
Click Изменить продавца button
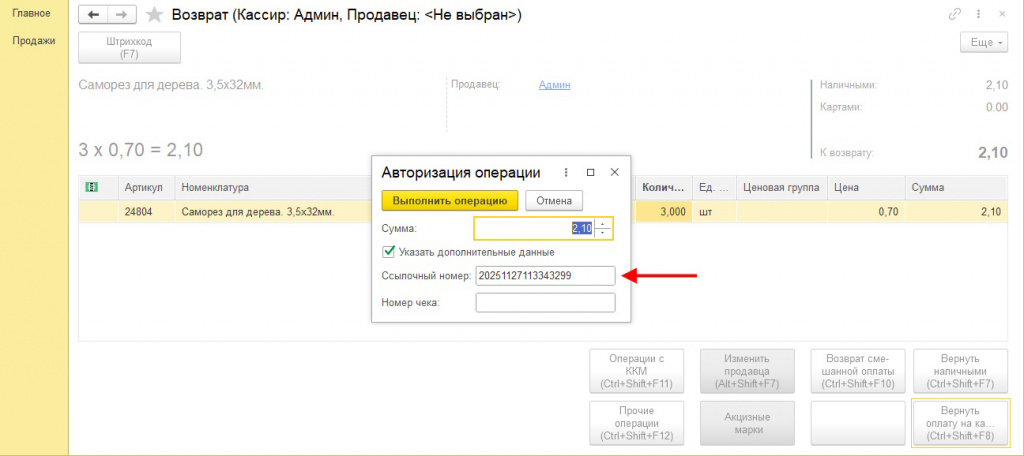747,371
